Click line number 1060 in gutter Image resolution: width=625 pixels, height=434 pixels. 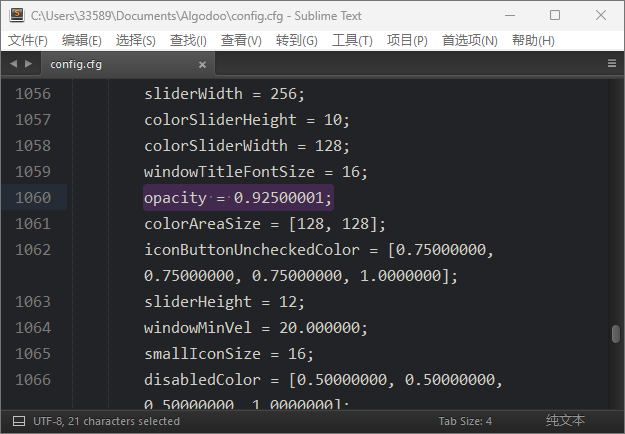tap(33, 198)
